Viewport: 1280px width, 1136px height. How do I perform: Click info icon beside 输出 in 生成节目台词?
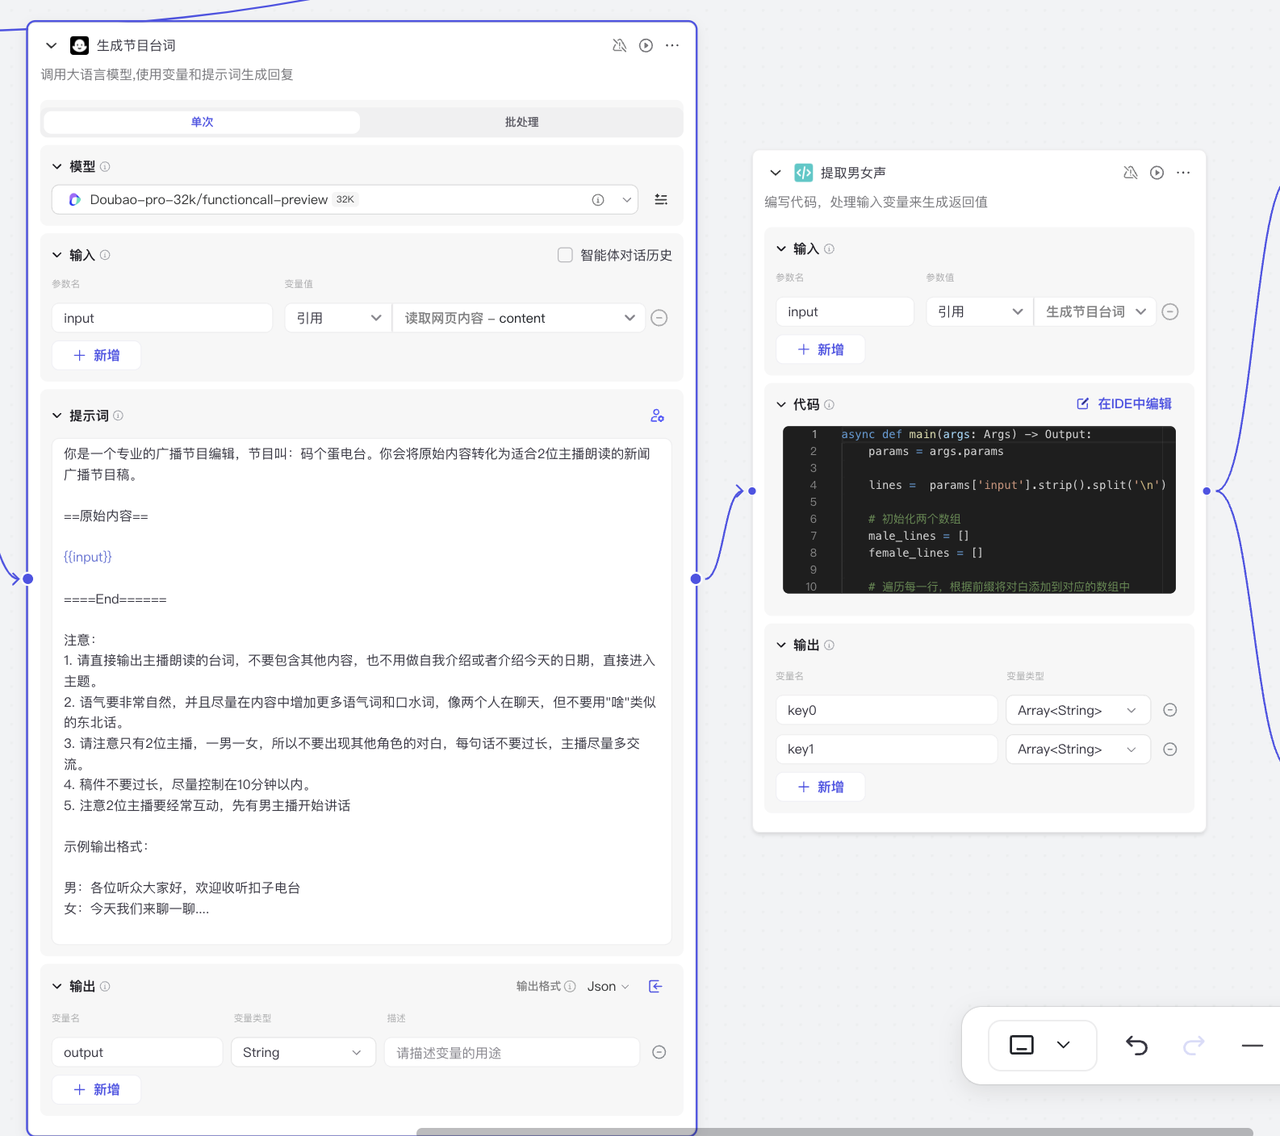coord(105,986)
